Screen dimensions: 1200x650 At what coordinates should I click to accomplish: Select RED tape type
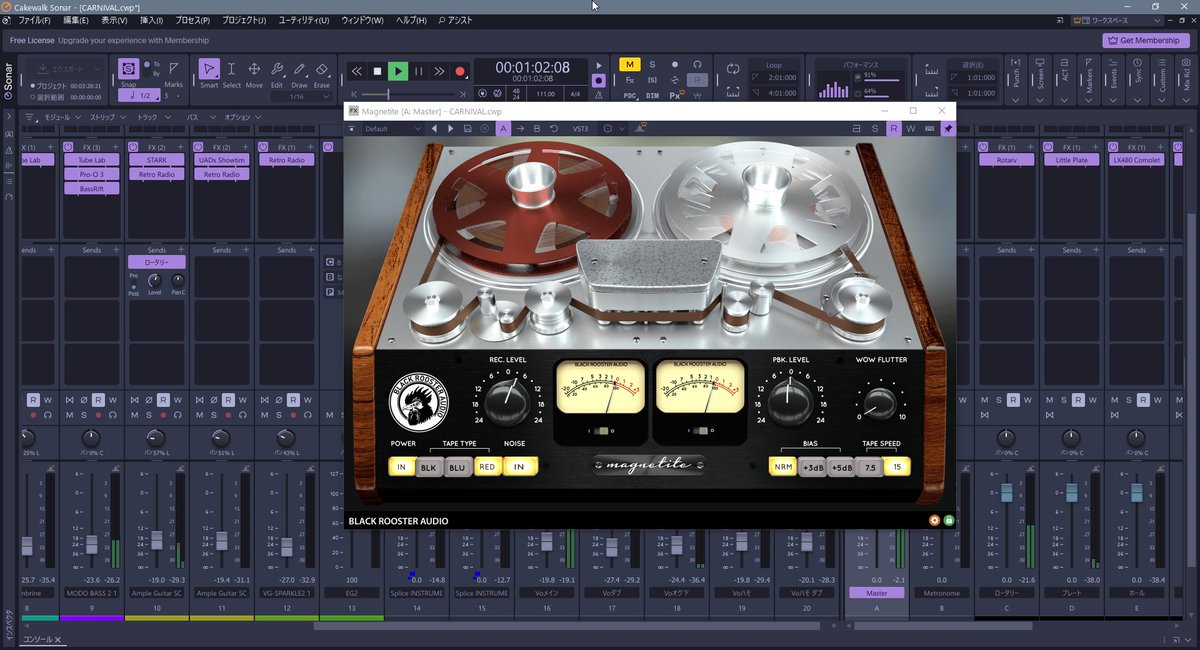pos(487,466)
